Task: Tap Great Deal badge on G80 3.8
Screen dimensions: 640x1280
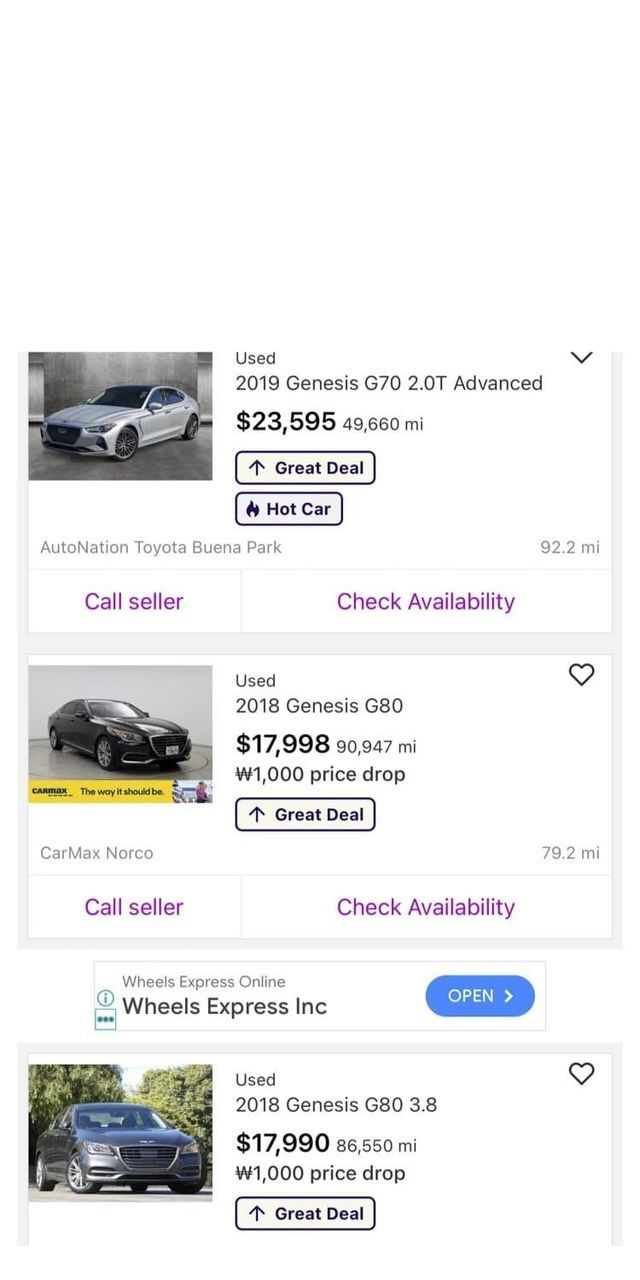Action: (x=305, y=1213)
